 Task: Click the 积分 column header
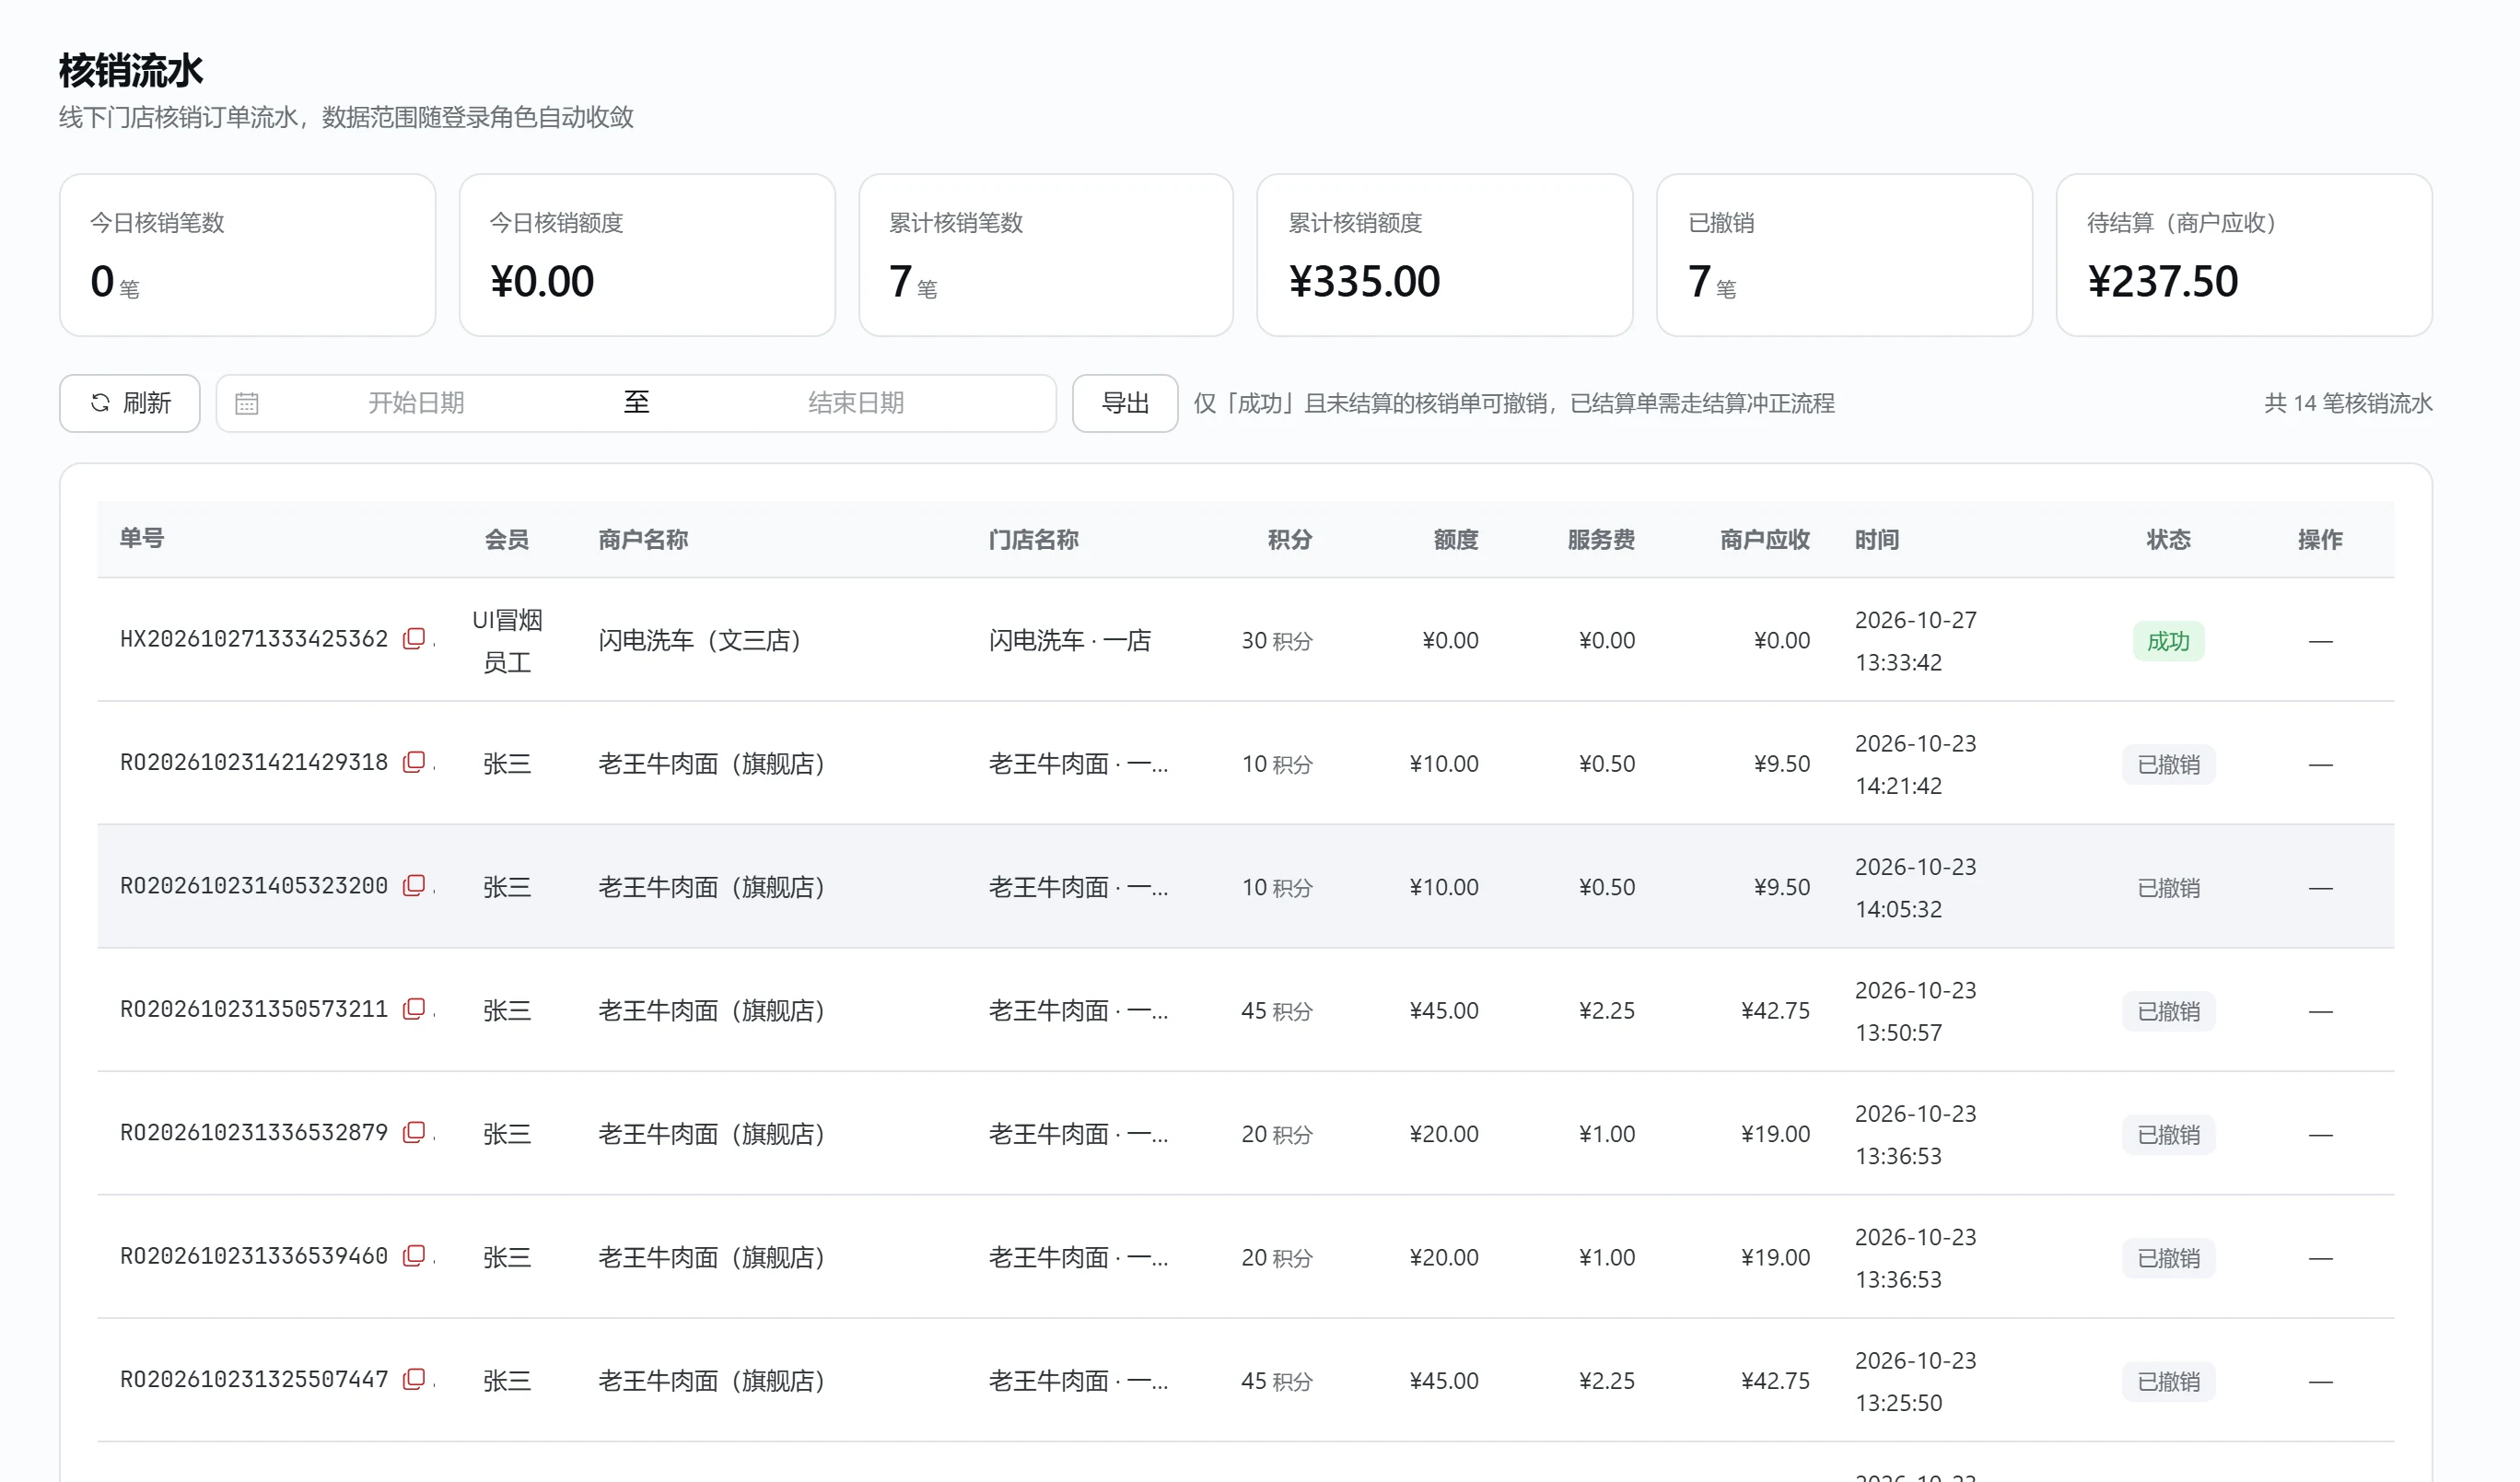click(1290, 540)
